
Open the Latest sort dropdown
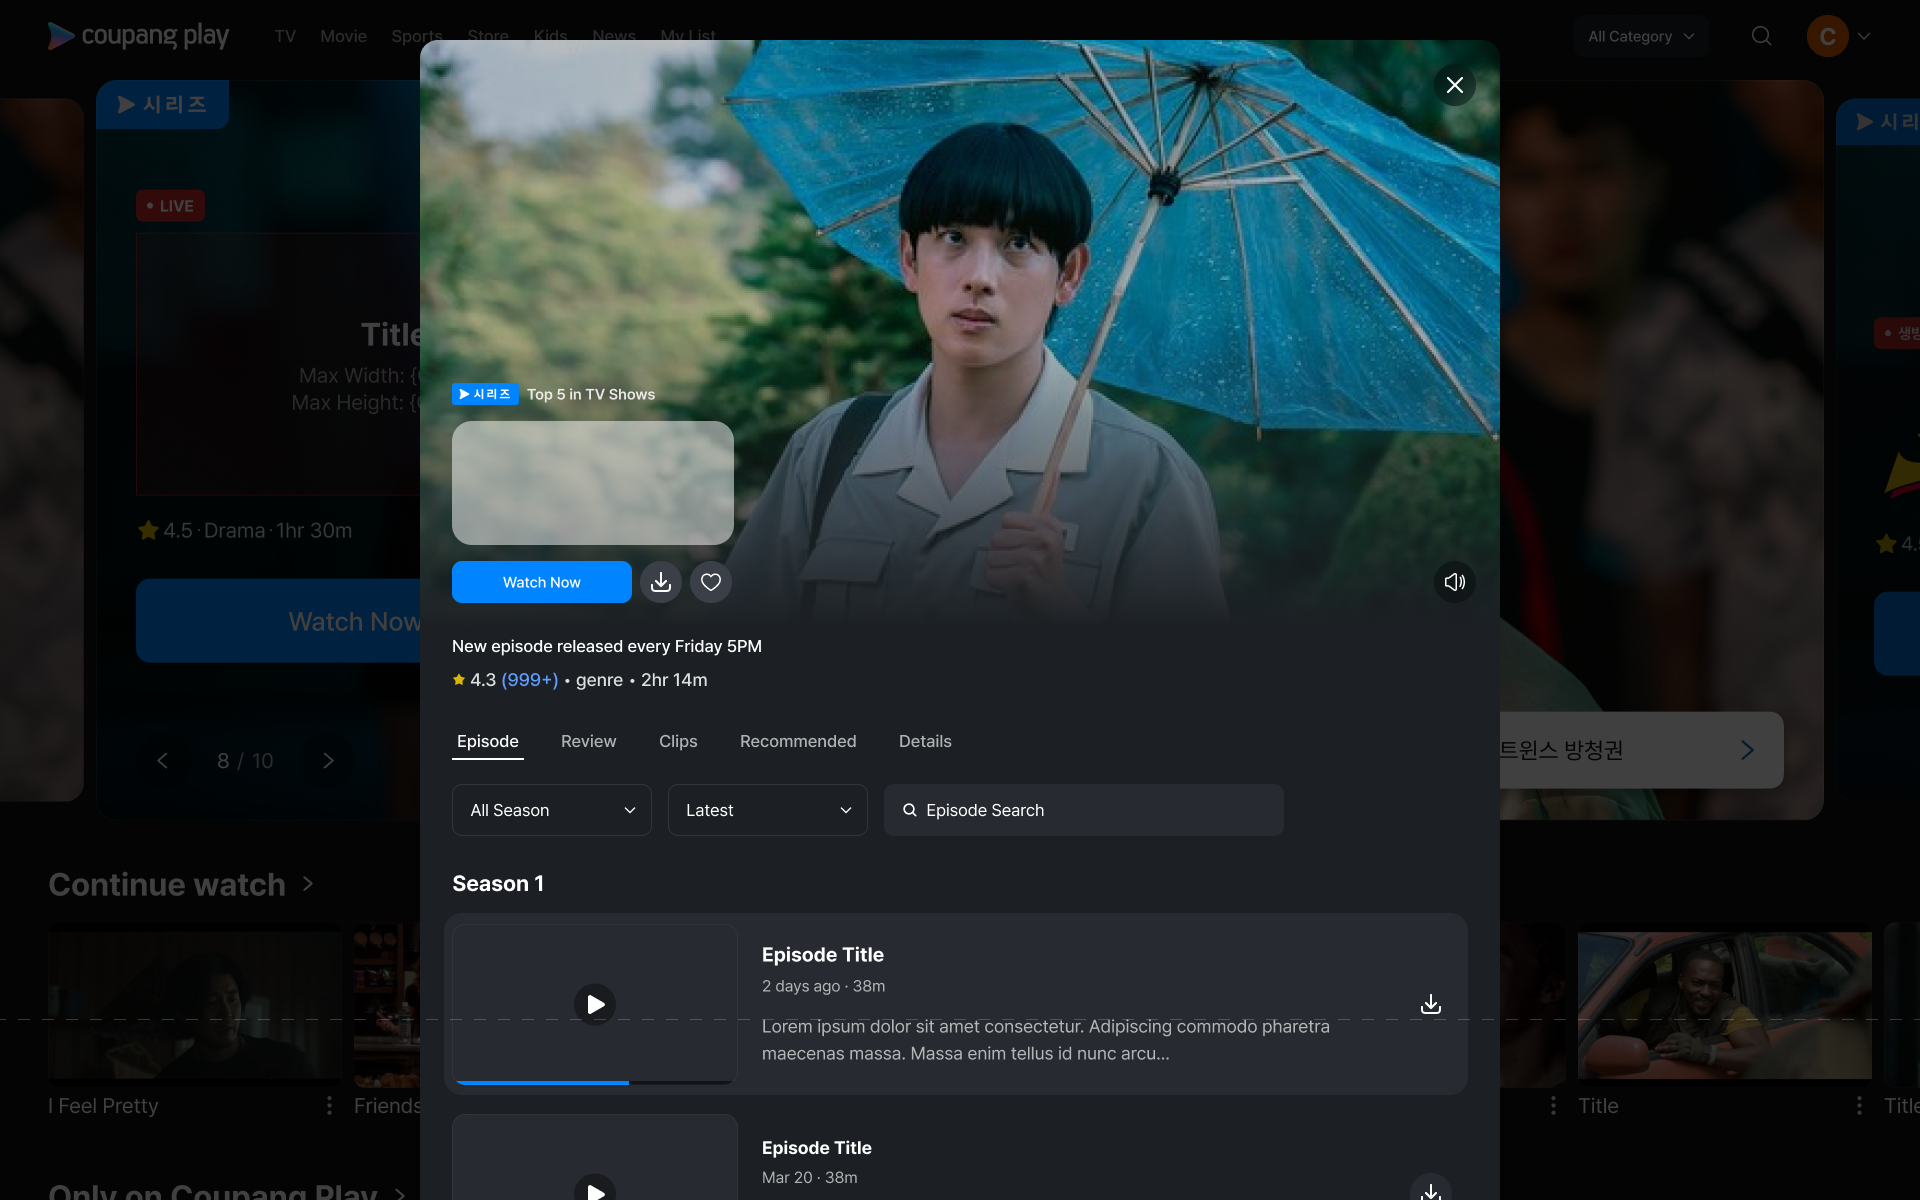click(767, 810)
